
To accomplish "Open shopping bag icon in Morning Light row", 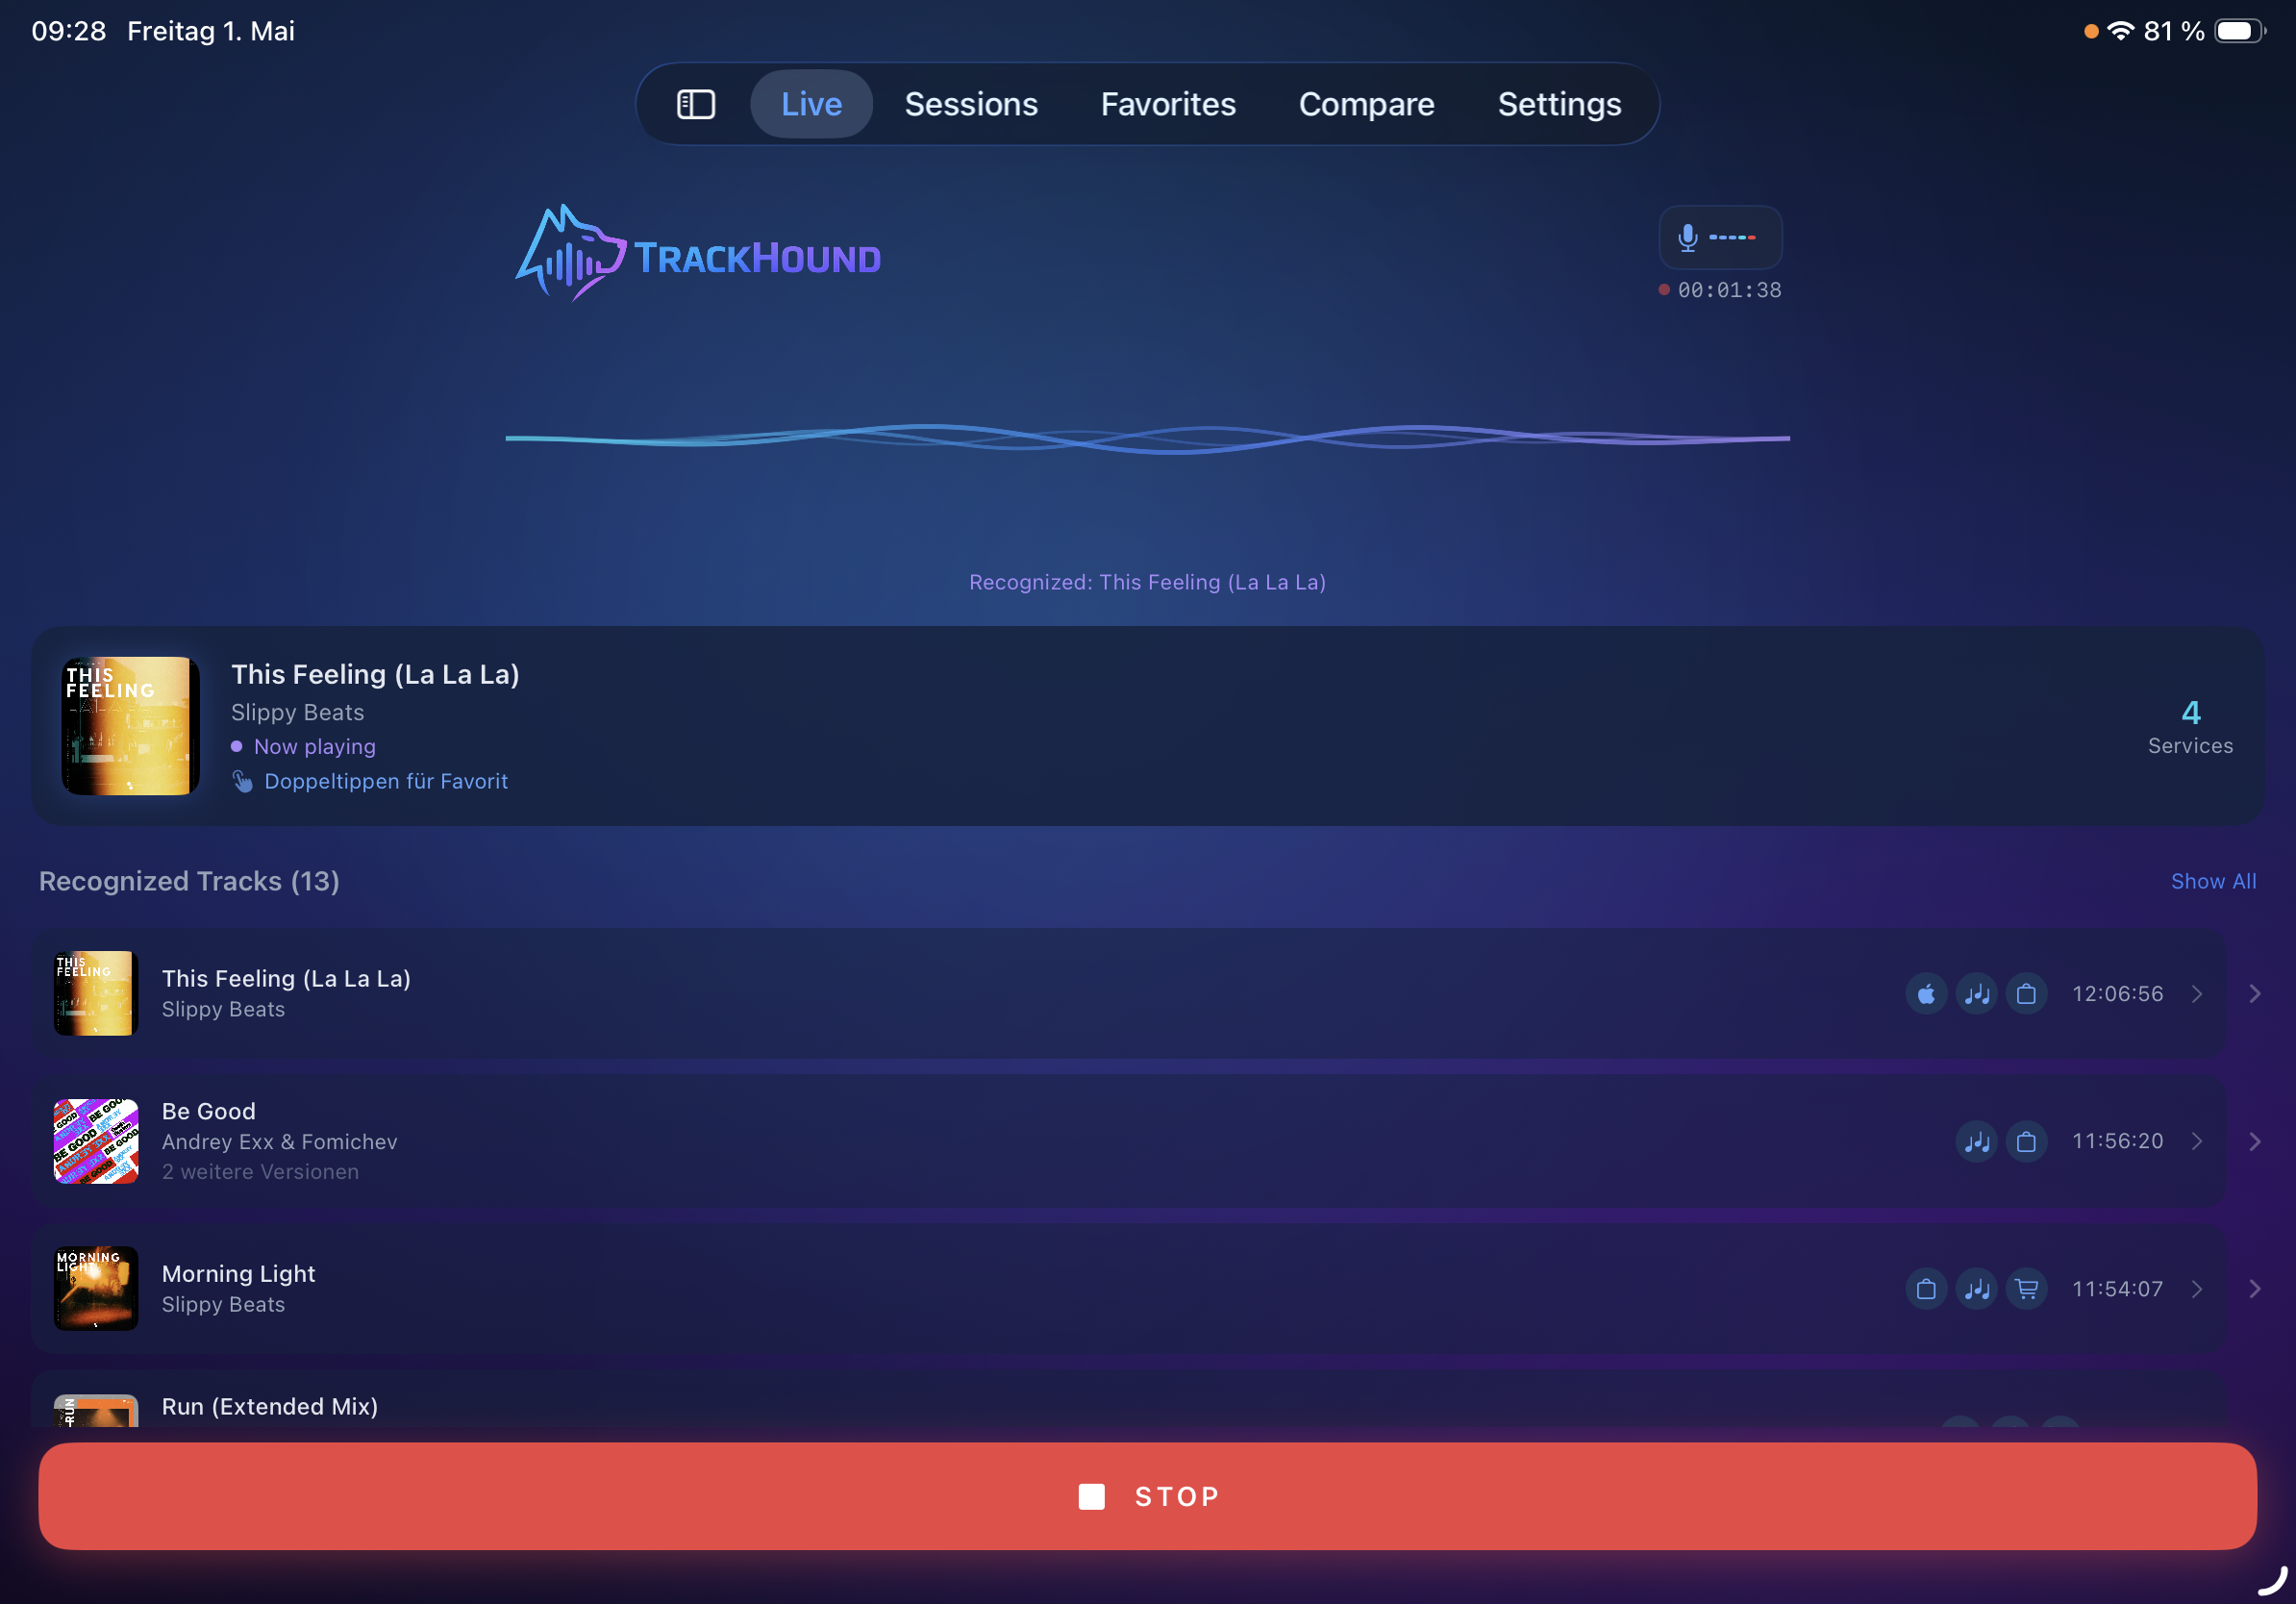I will click(1926, 1289).
